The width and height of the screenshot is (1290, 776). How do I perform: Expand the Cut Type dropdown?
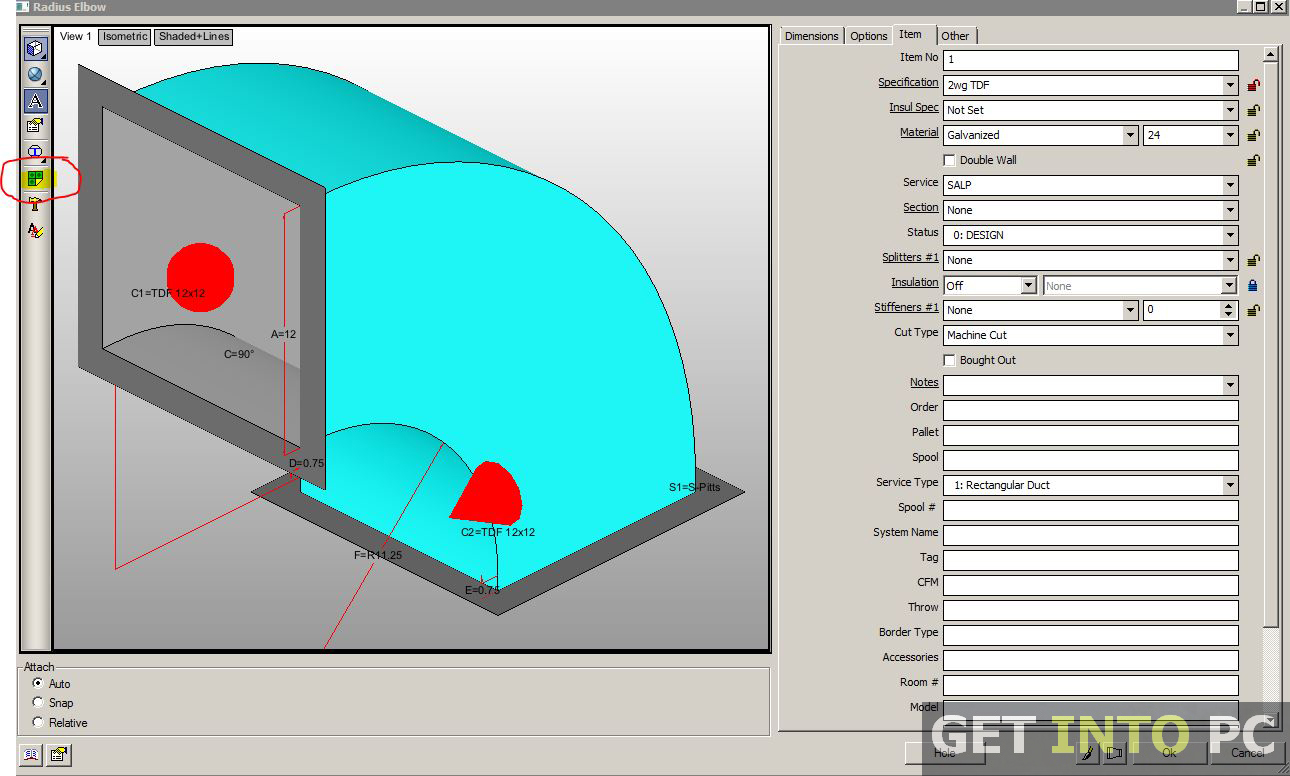[x=1230, y=335]
